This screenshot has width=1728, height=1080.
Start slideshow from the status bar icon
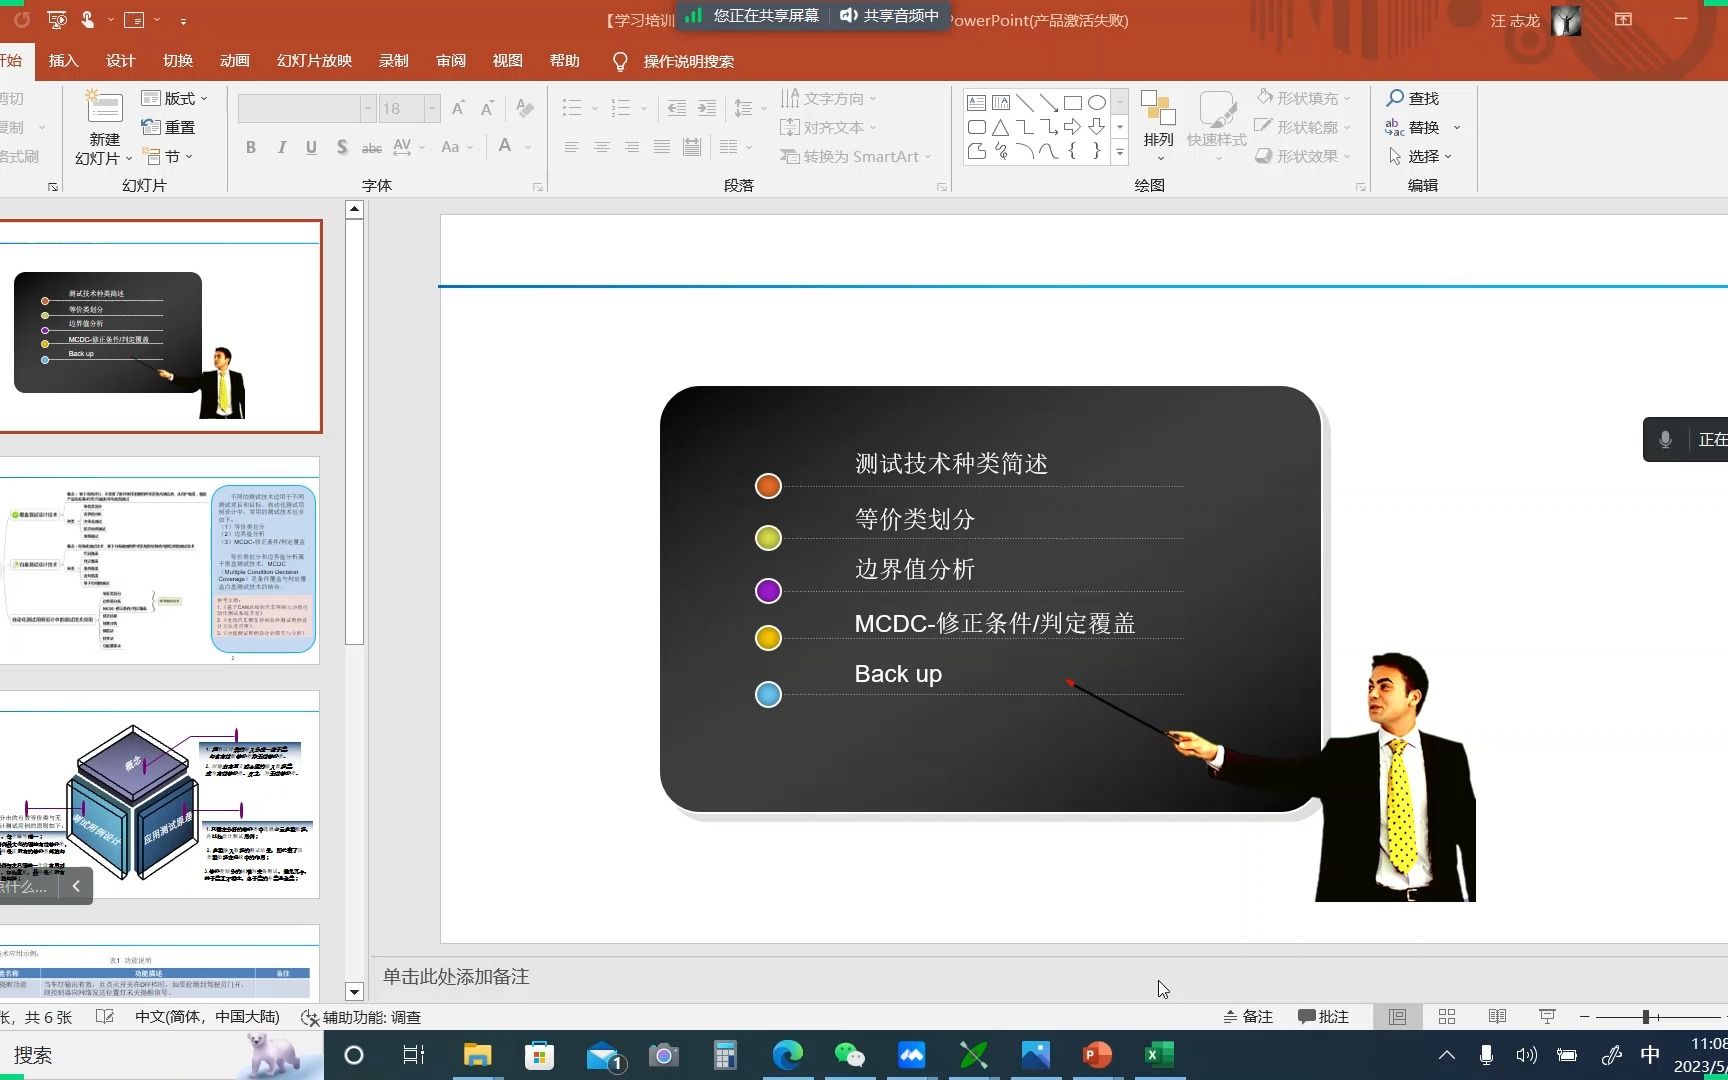pyautogui.click(x=1546, y=1016)
